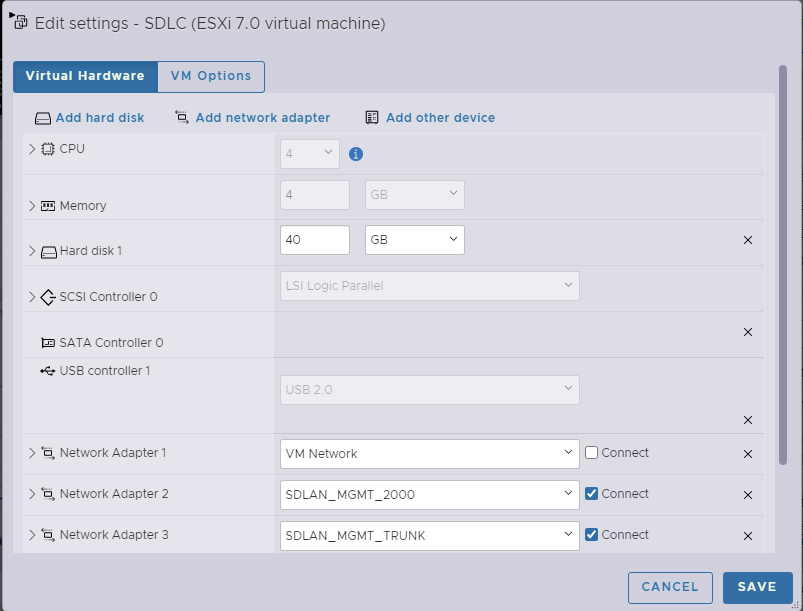803x611 pixels.
Task: Disable Connect for Network Adapter 2
Action: click(x=589, y=493)
